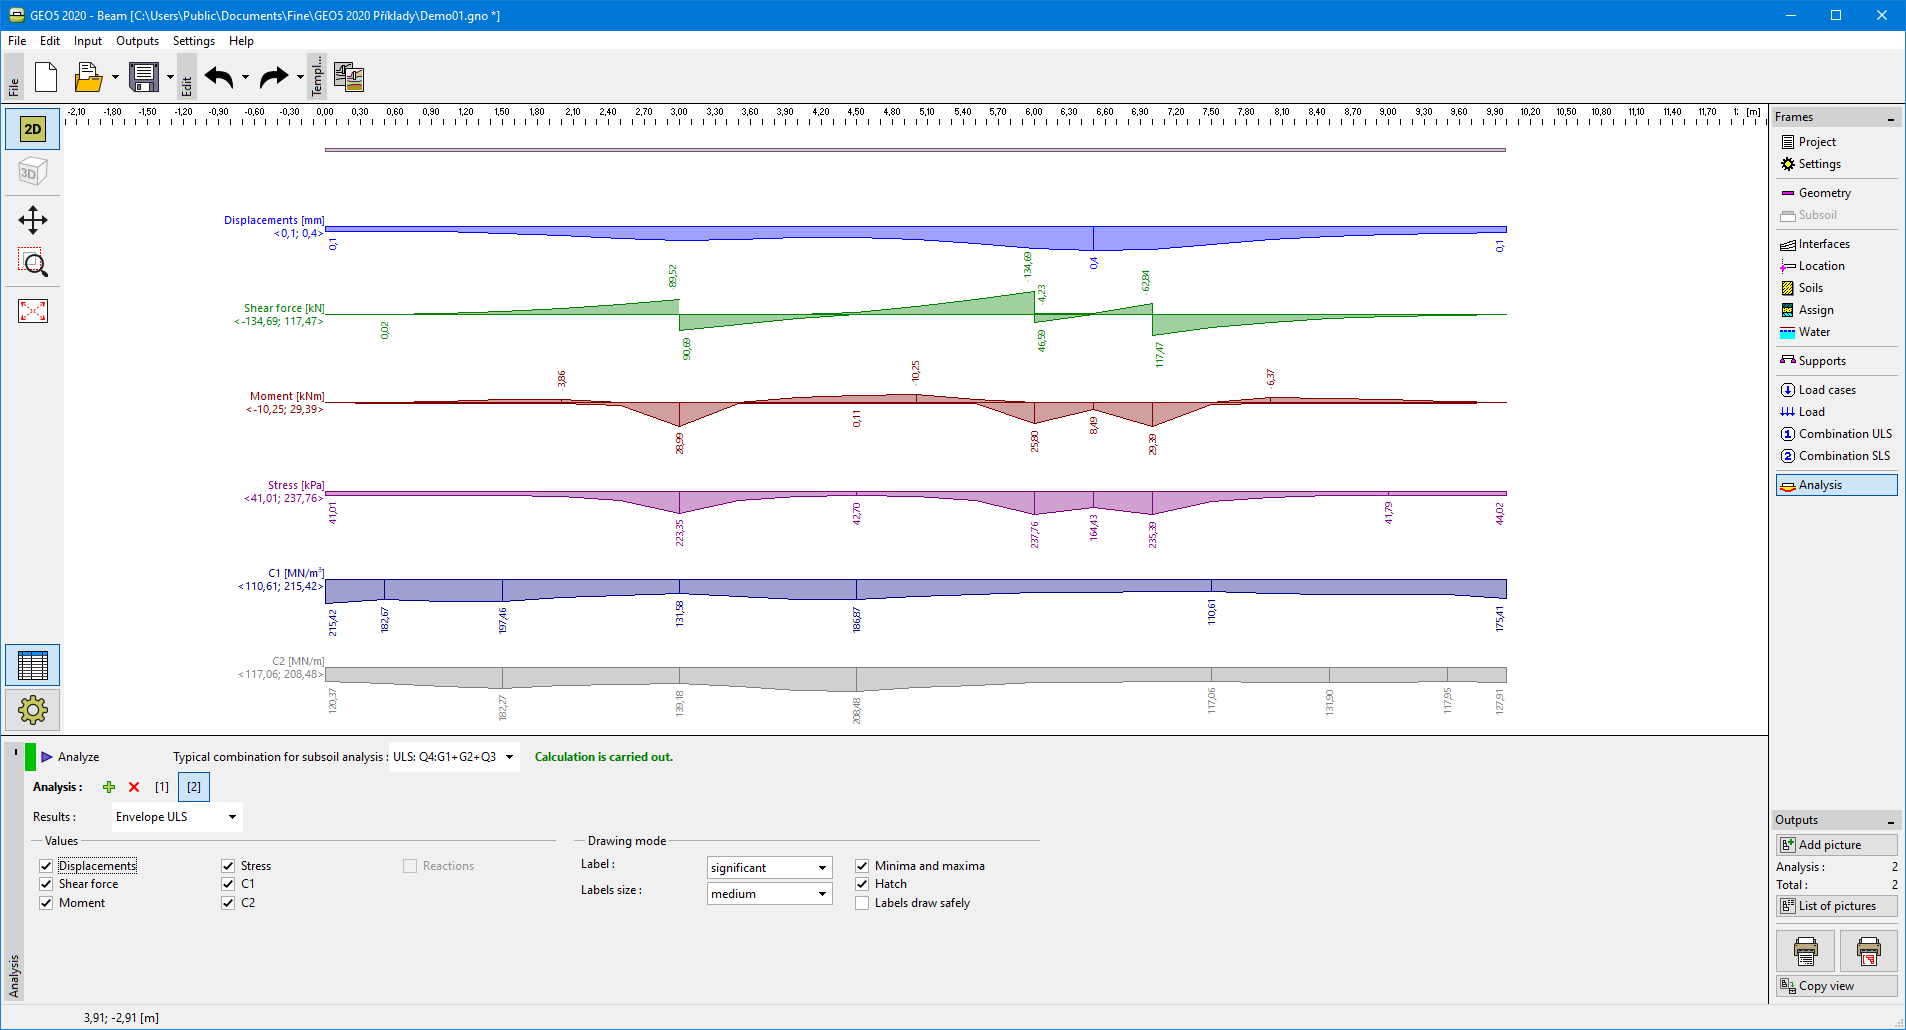1906x1030 pixels.
Task: Activate the zoom region magnifier tool
Action: (x=32, y=264)
